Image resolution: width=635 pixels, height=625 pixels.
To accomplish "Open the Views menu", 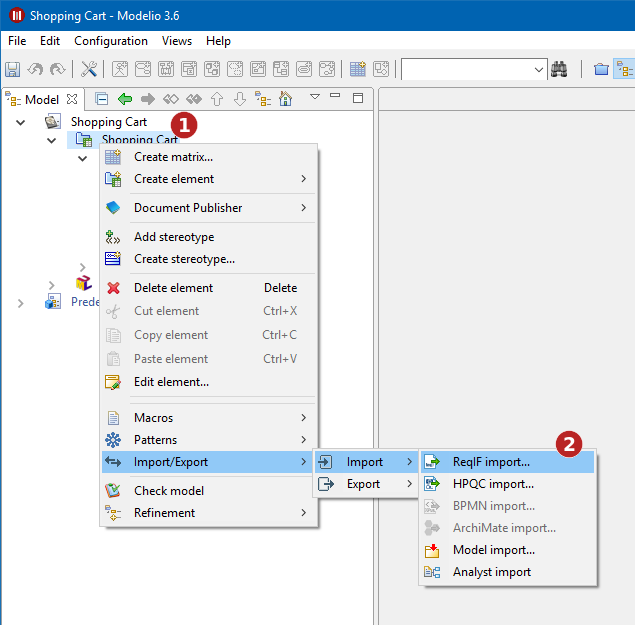I will pos(177,41).
